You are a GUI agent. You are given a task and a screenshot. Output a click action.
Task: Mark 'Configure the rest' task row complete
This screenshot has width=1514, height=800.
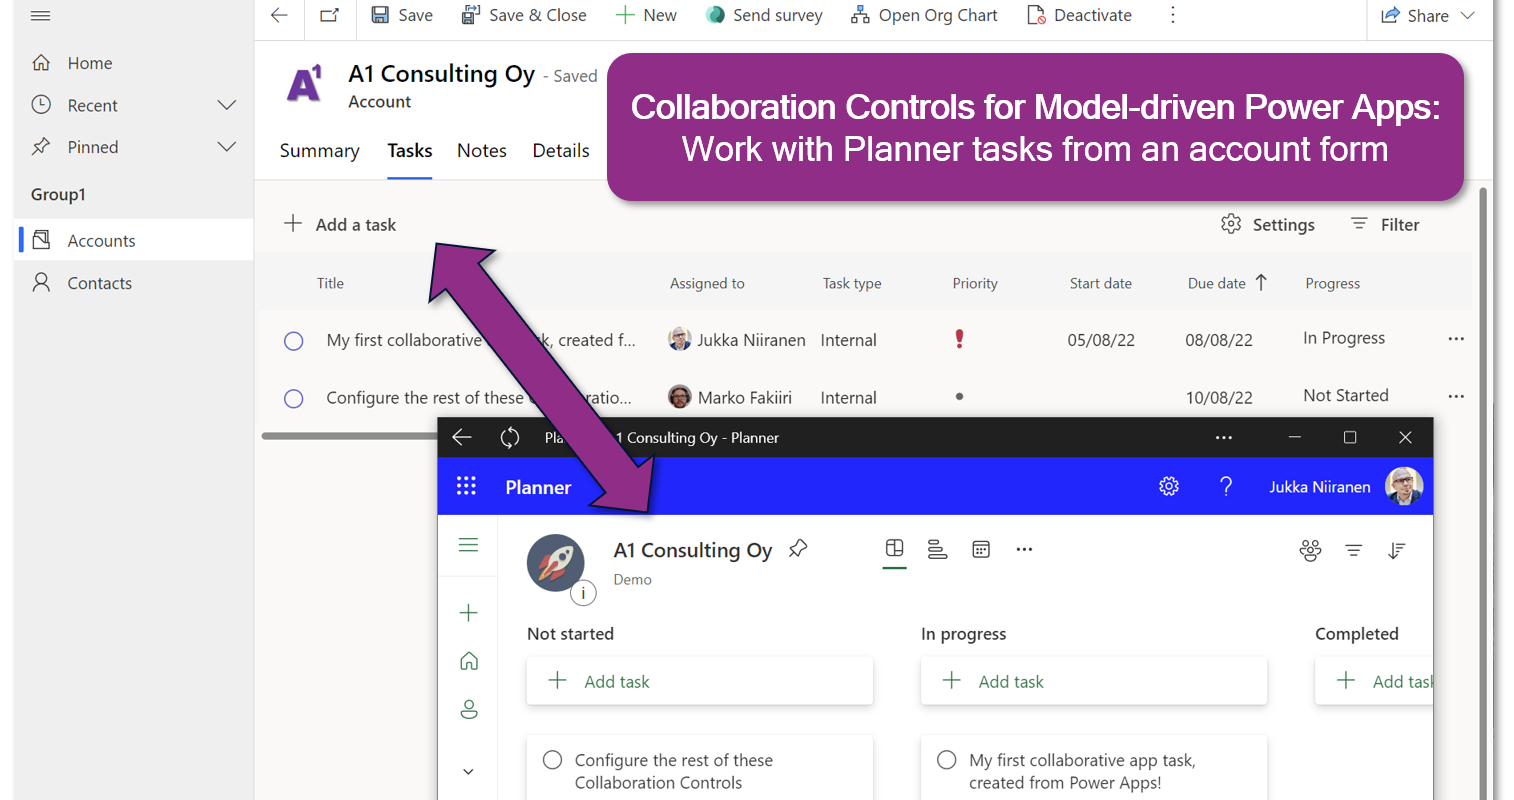pos(294,398)
